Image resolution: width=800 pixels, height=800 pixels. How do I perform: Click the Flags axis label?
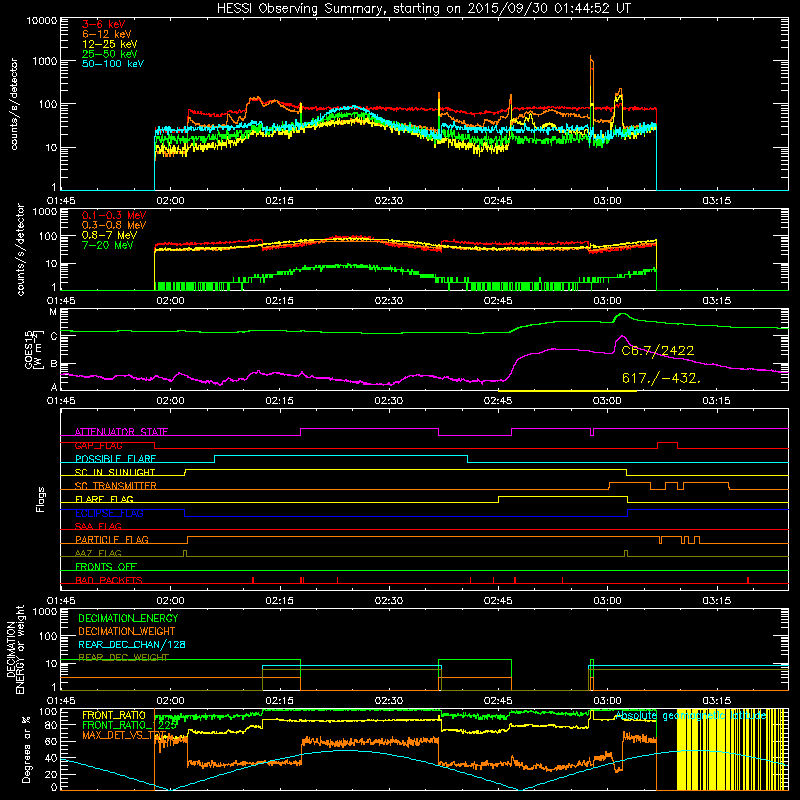(x=41, y=499)
